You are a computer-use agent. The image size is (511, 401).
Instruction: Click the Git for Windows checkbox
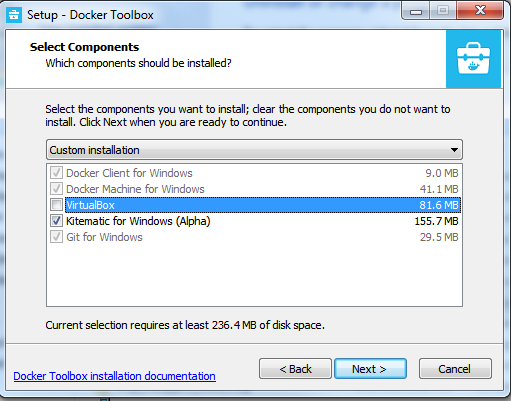tap(56, 237)
